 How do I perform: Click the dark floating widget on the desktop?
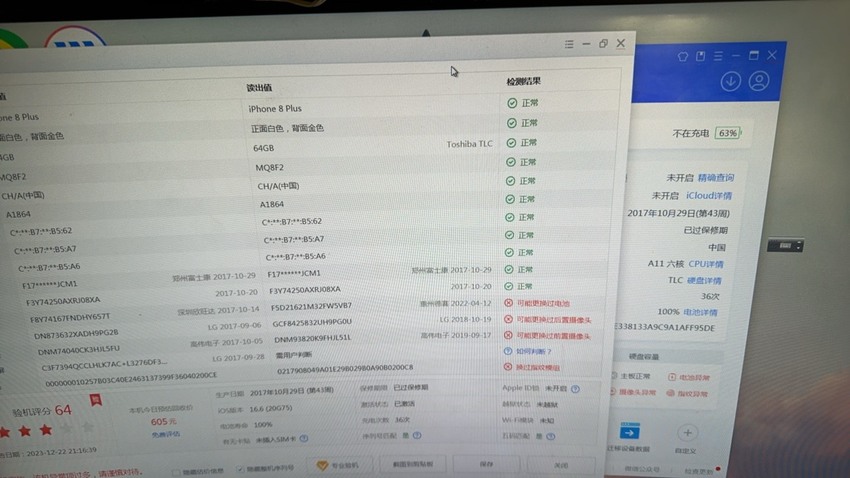(x=785, y=246)
